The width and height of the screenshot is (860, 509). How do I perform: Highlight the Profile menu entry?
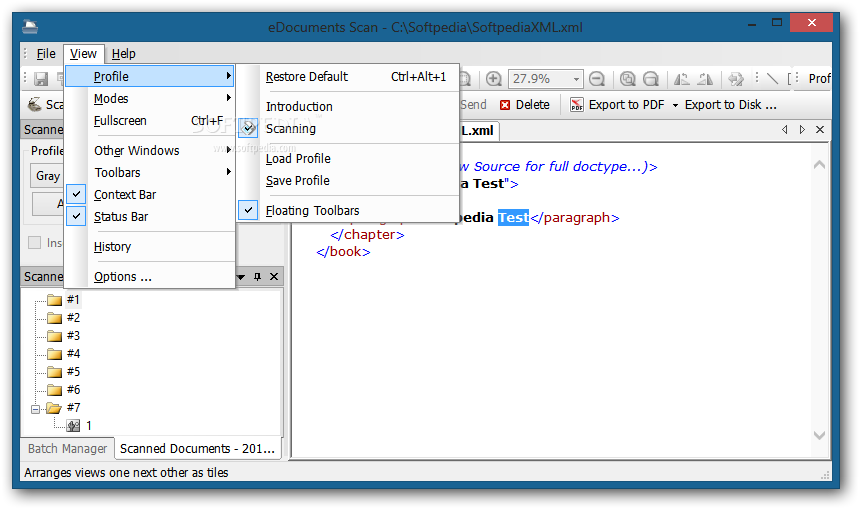click(x=149, y=76)
